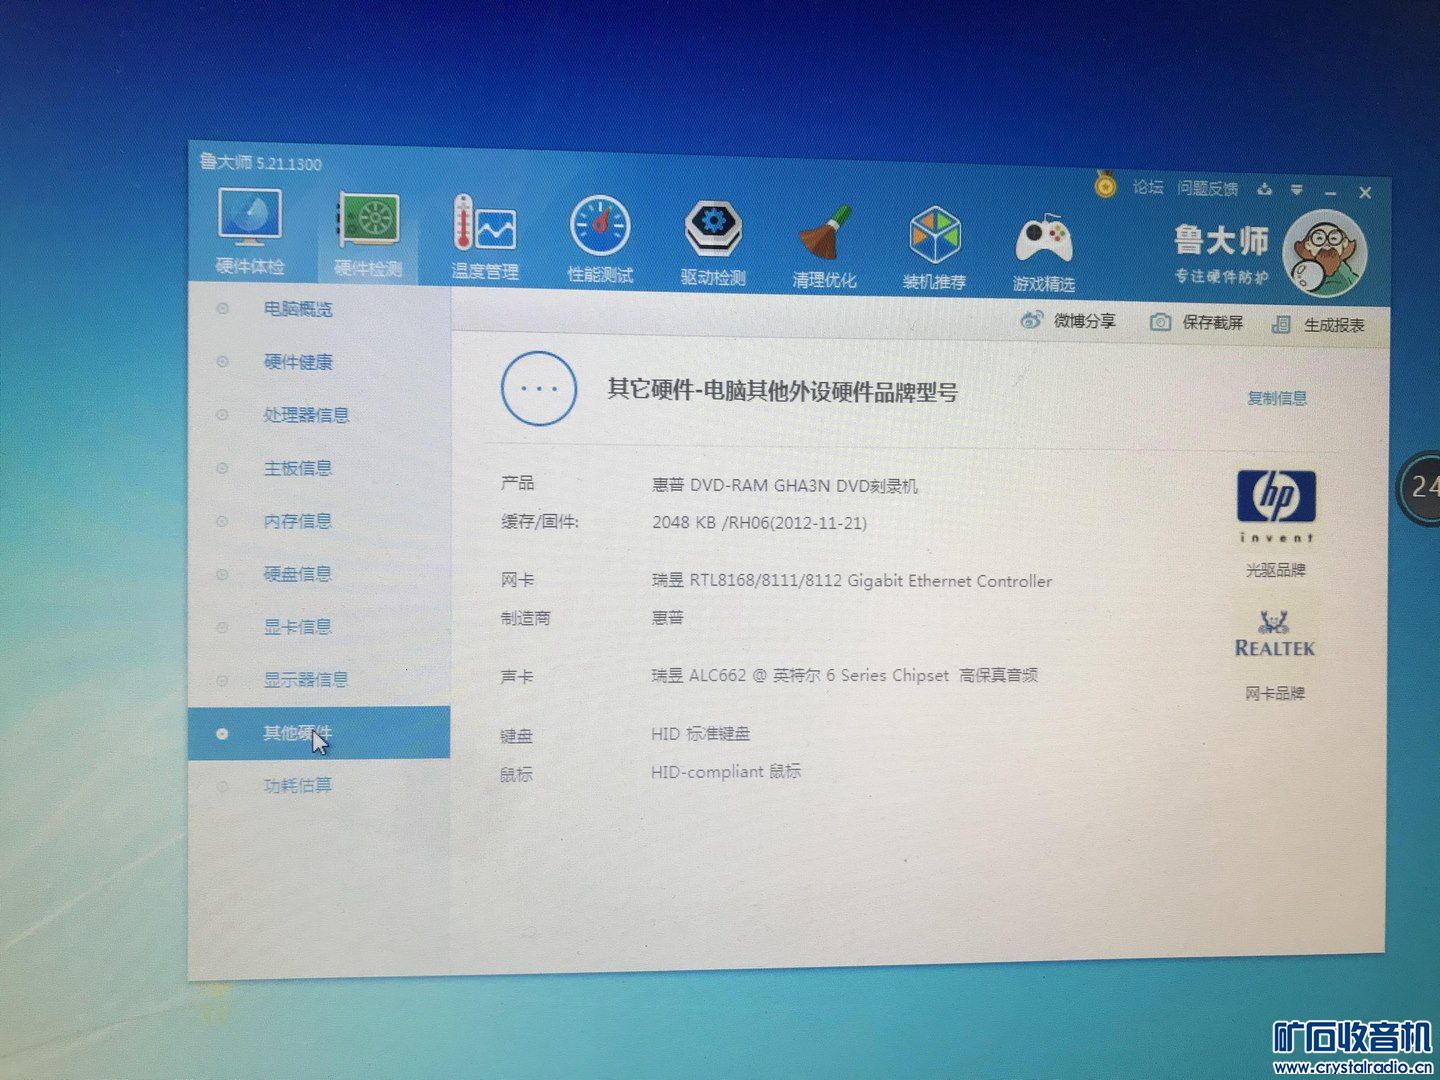The width and height of the screenshot is (1440, 1080).
Task: Open the title bar main menu dropdown arrow
Action: click(1297, 190)
